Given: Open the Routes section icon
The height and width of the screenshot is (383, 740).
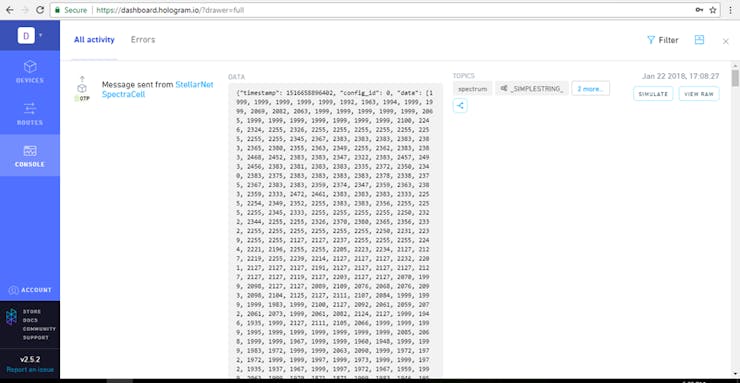Looking at the screenshot, I should point(30,108).
